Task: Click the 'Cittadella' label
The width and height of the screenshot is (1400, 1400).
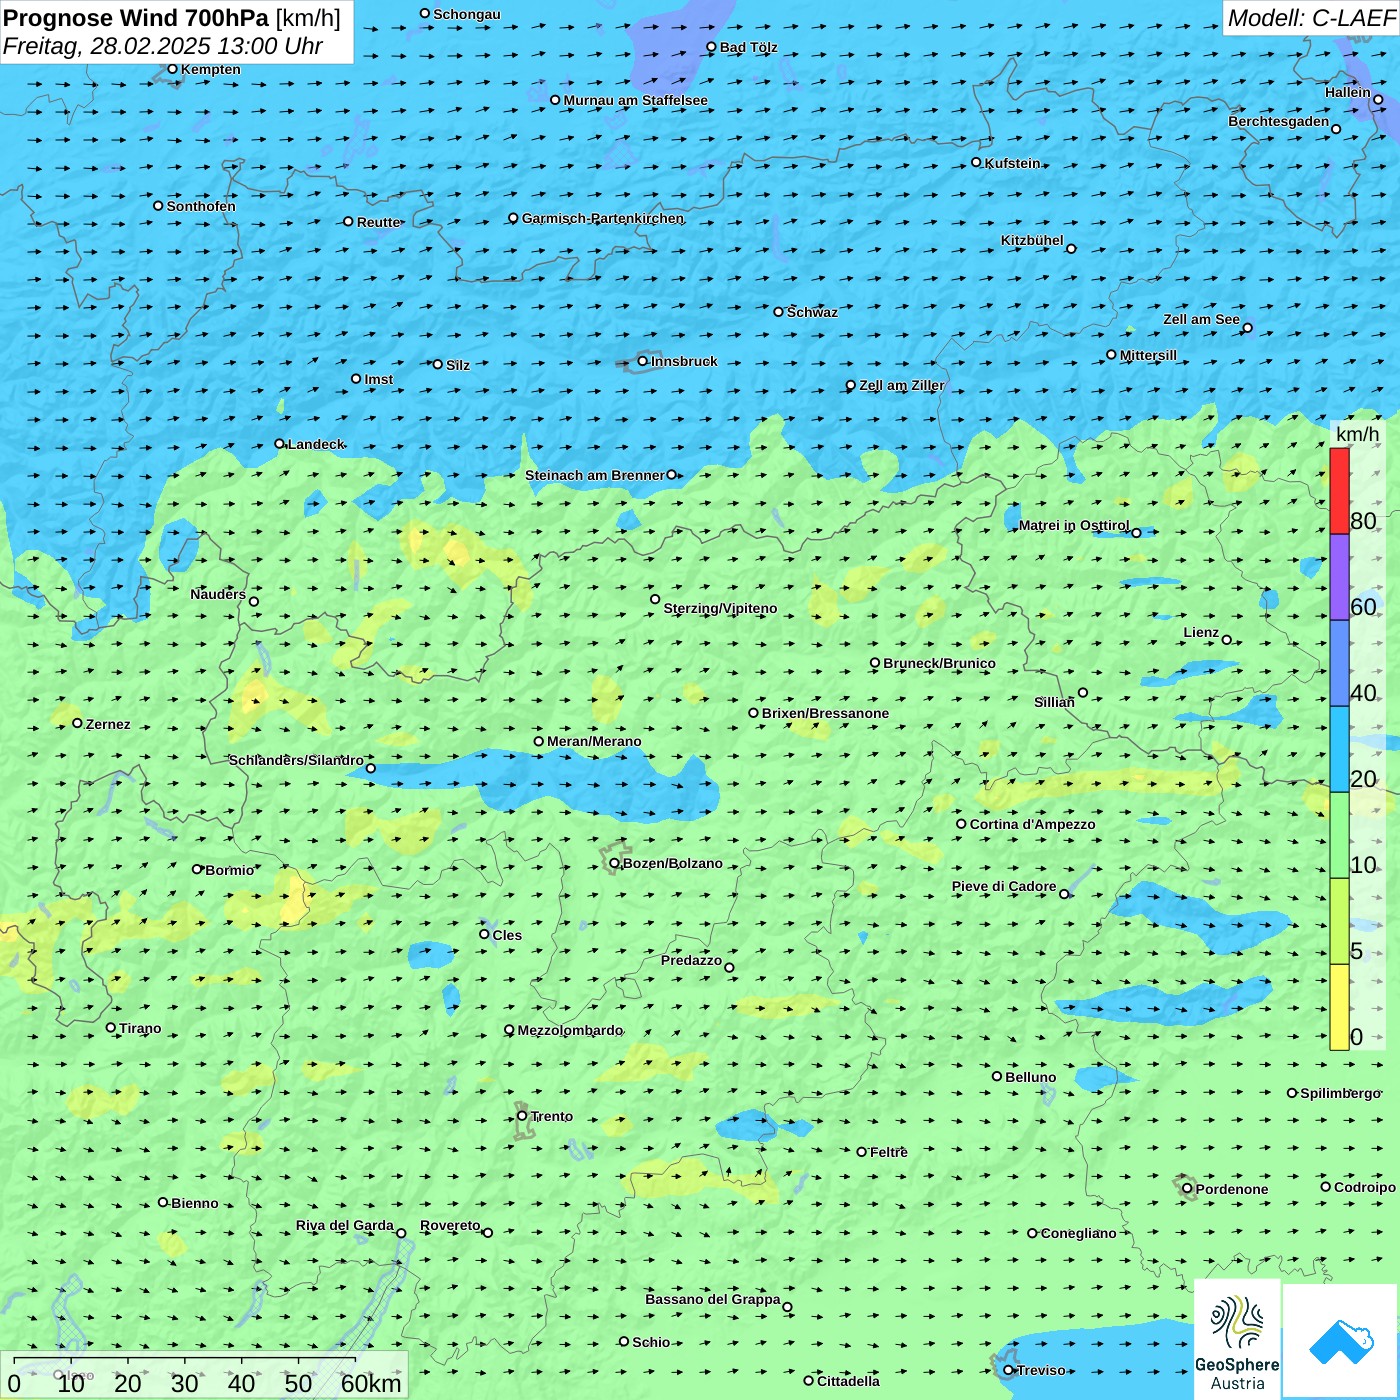Action: click(848, 1381)
